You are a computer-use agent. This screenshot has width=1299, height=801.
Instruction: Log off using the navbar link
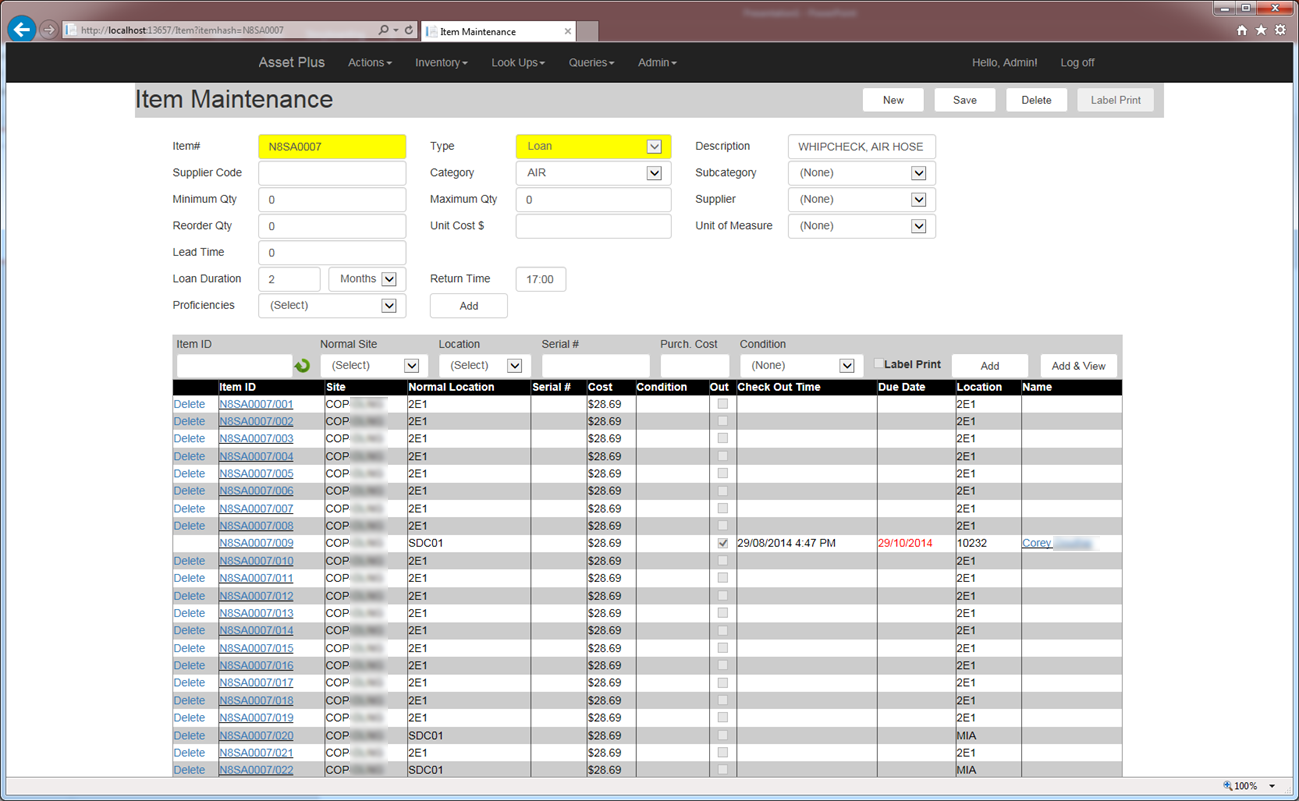[x=1077, y=62]
